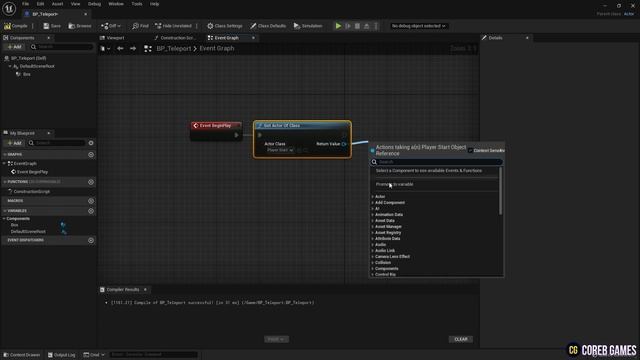This screenshot has width=640, height=360.
Task: Click the Compile toolbar button
Action: [16, 26]
